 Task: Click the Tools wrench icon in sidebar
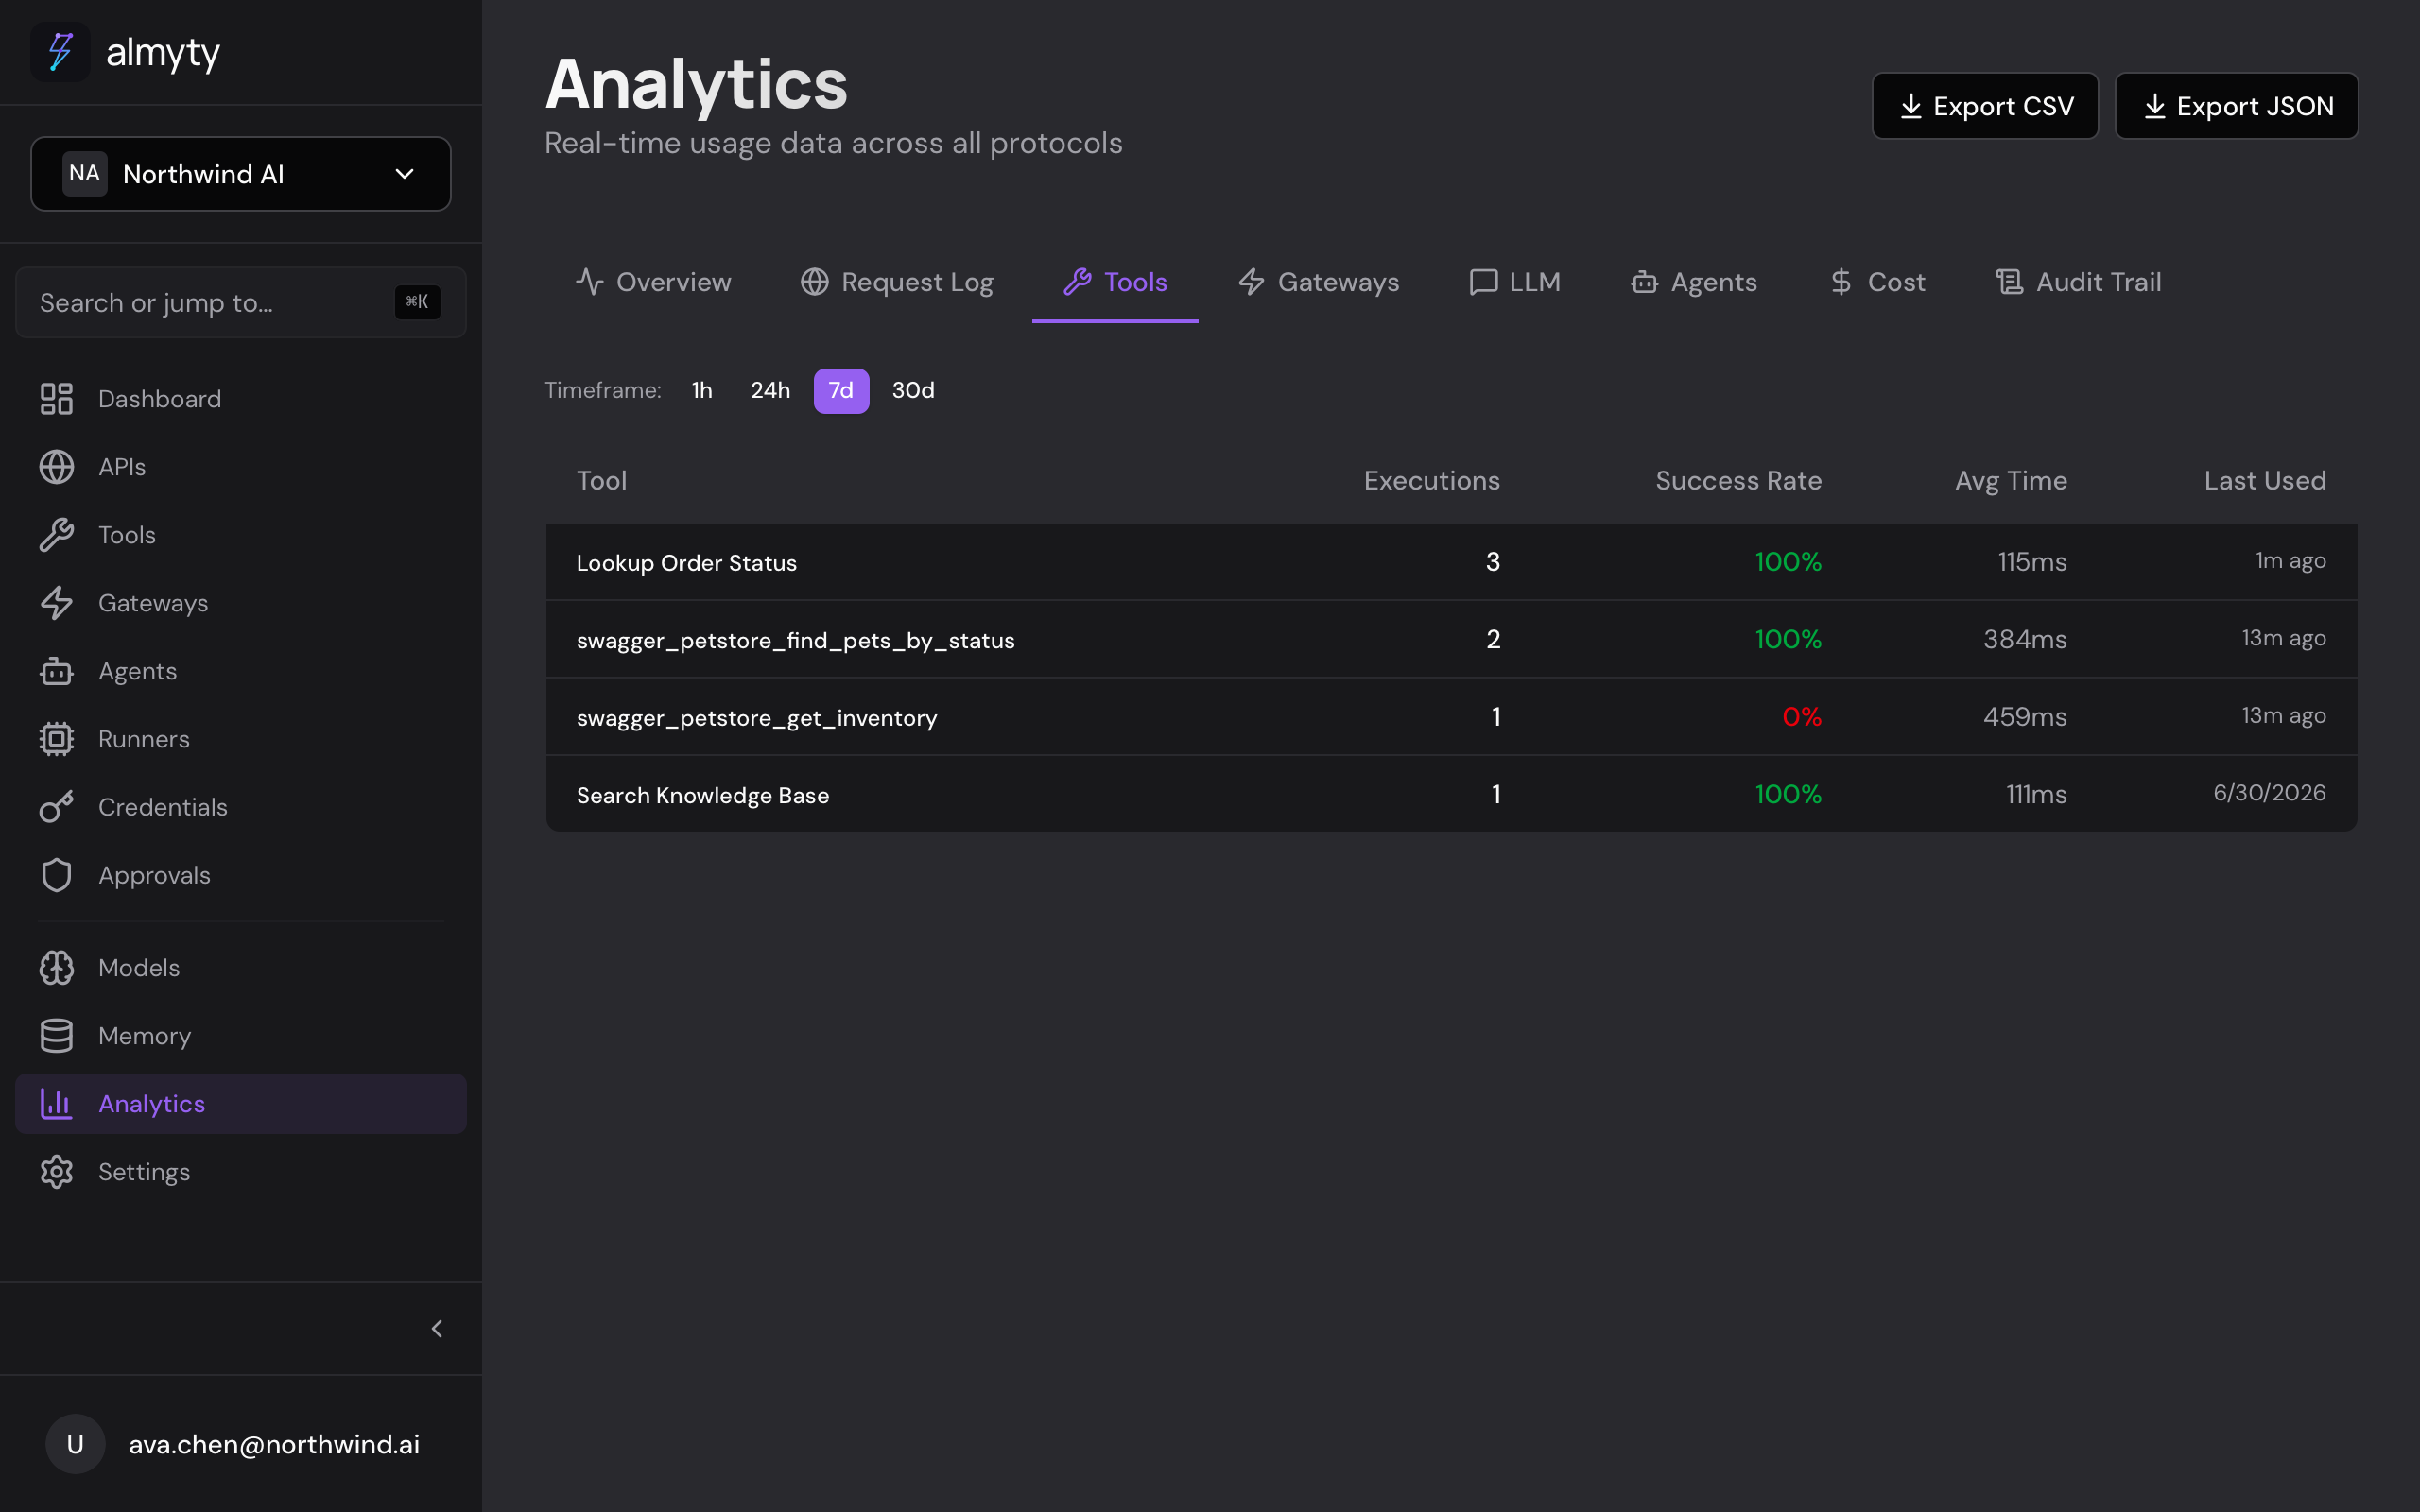click(56, 535)
